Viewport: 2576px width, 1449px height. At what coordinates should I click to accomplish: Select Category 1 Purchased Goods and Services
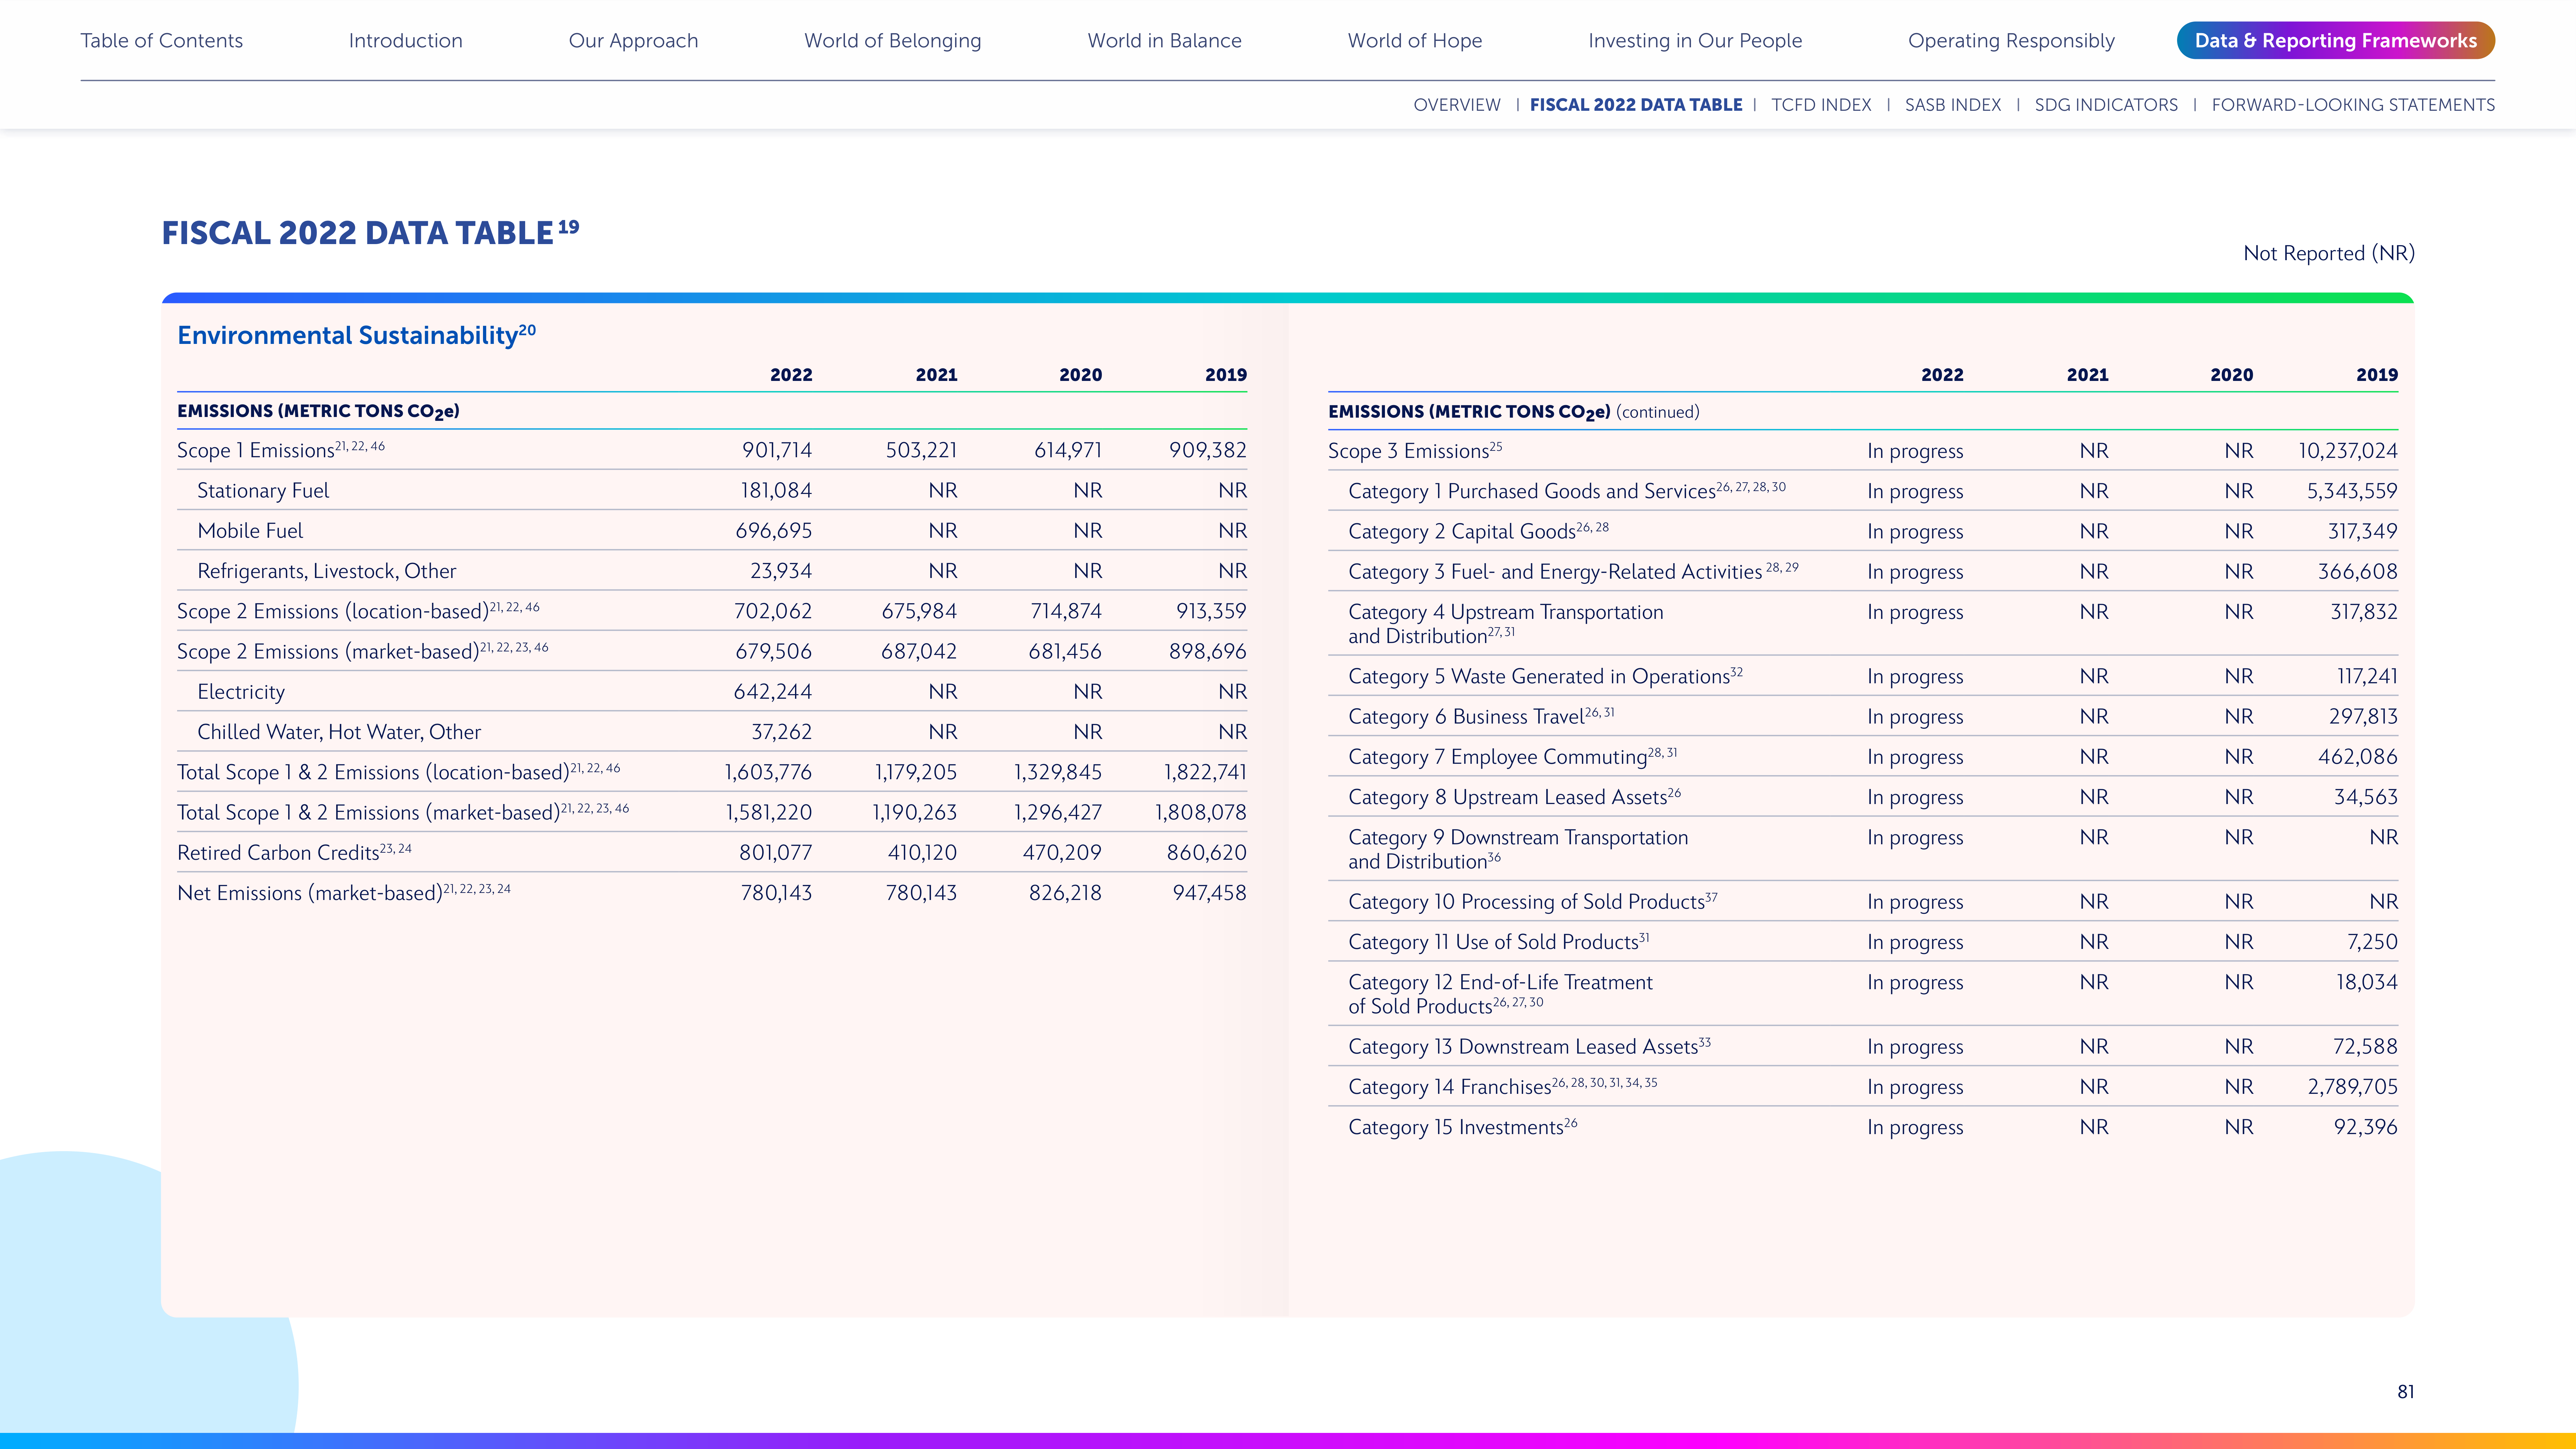point(1567,491)
